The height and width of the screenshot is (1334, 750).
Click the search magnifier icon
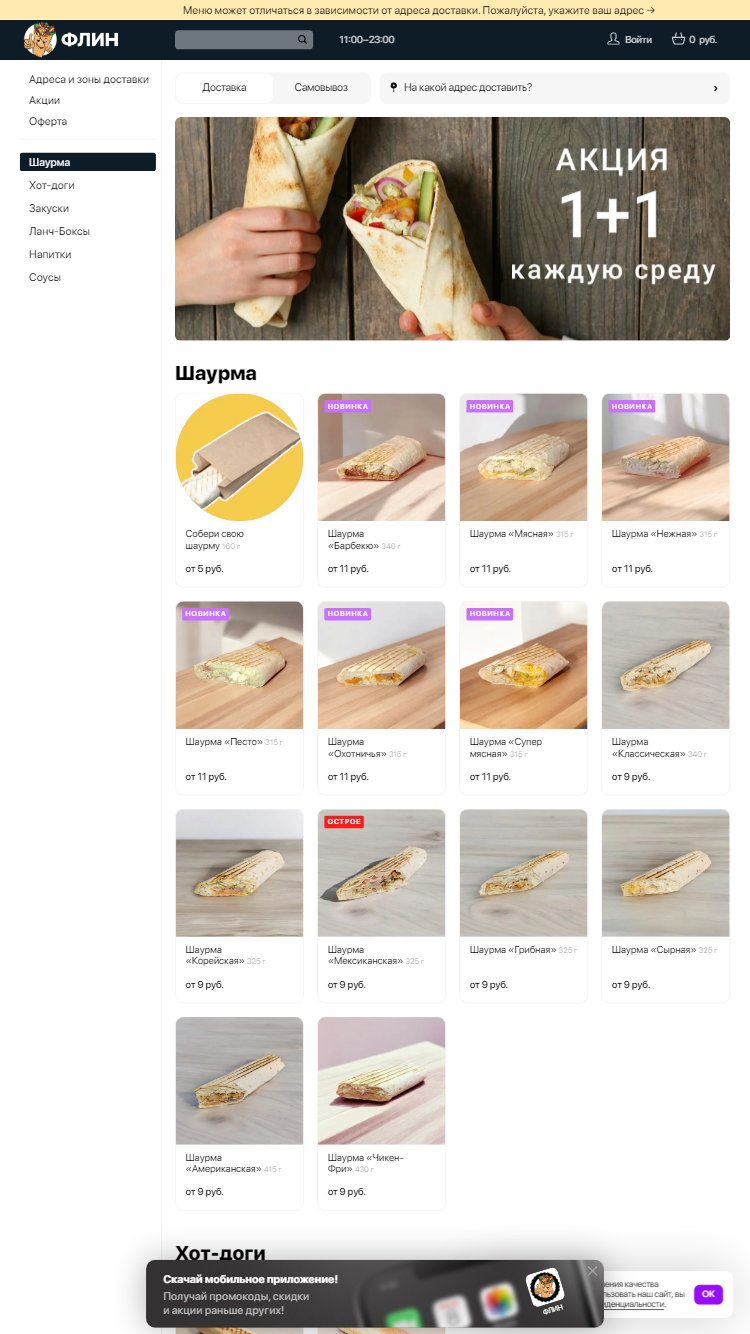click(302, 40)
